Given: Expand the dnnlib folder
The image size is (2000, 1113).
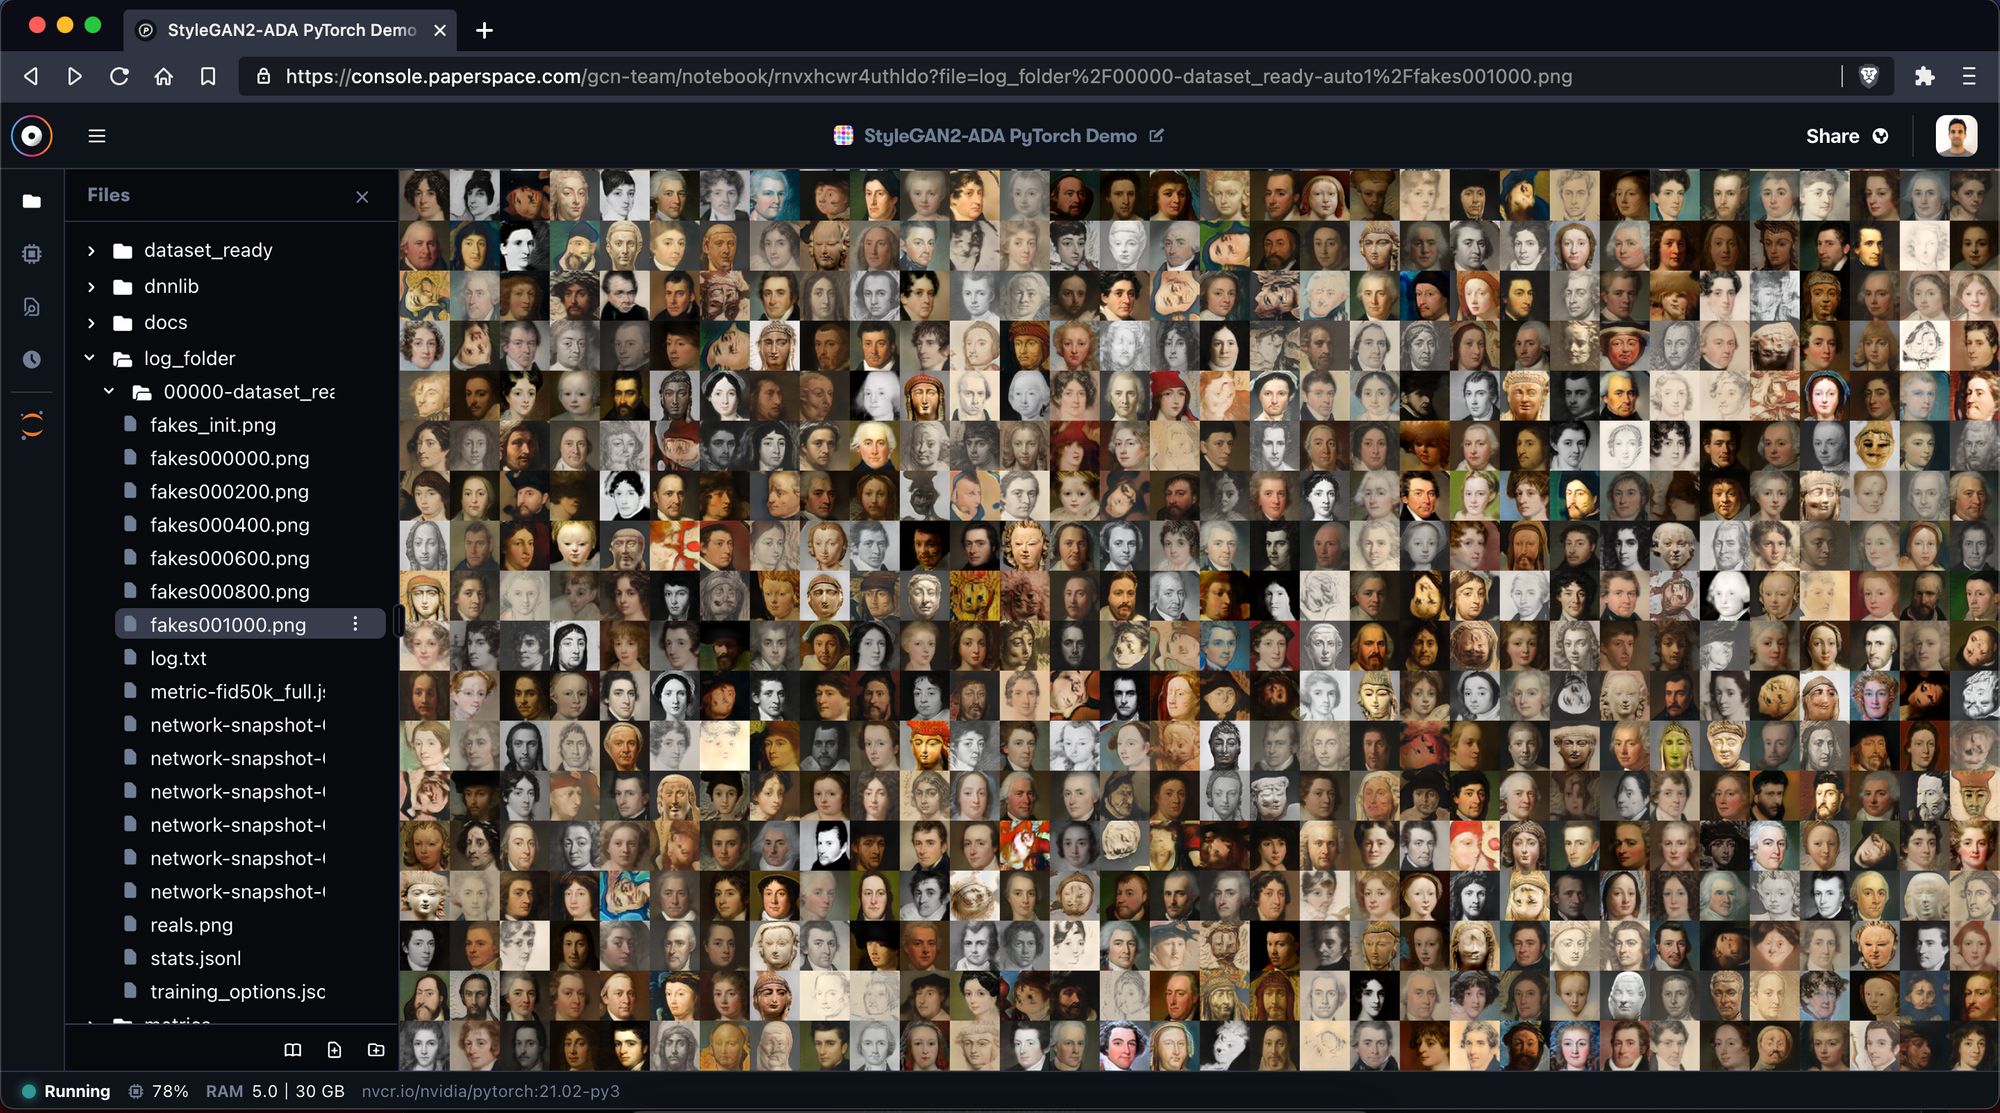Looking at the screenshot, I should coord(91,287).
